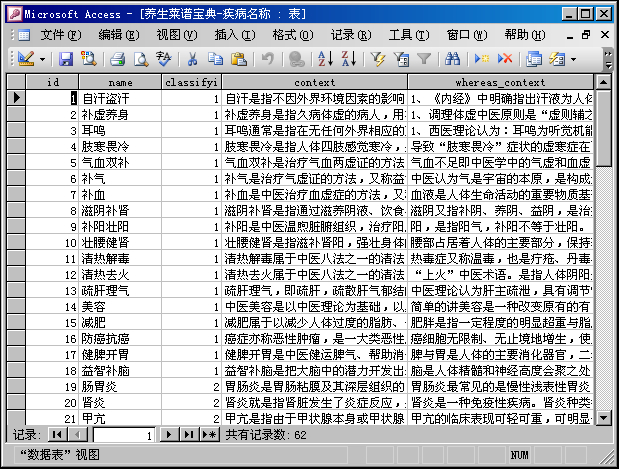The height and width of the screenshot is (469, 619).
Task: Open the 格式(O) menu
Action: (x=293, y=35)
